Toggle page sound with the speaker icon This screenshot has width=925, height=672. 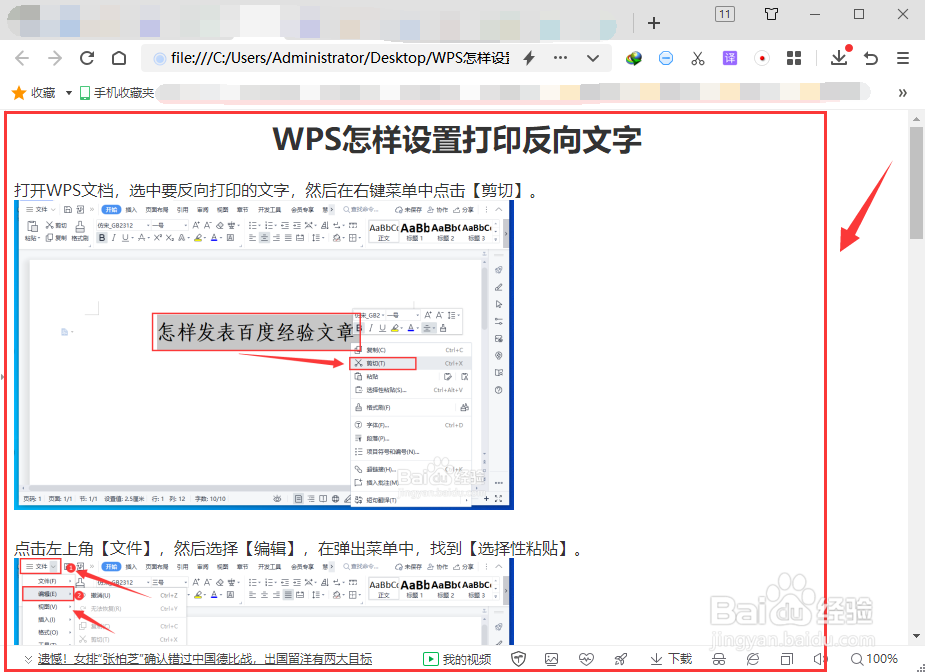coord(820,659)
